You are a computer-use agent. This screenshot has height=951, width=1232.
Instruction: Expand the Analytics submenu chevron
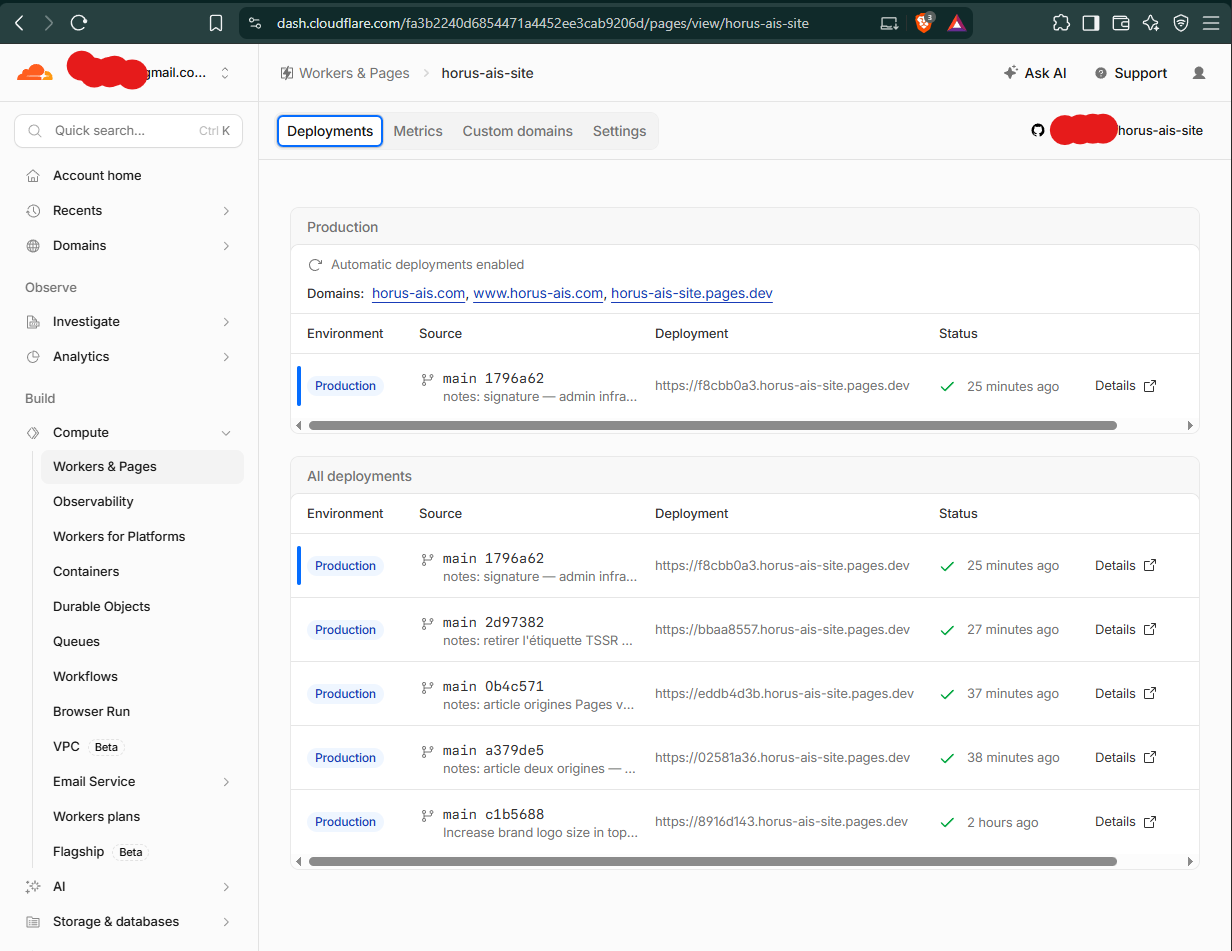click(226, 356)
